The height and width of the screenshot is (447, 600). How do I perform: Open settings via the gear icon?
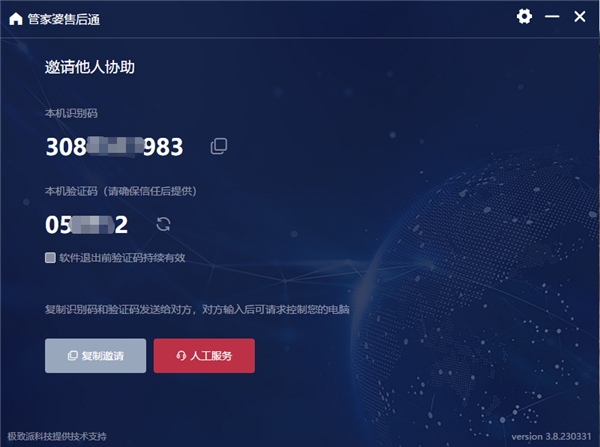click(x=524, y=16)
